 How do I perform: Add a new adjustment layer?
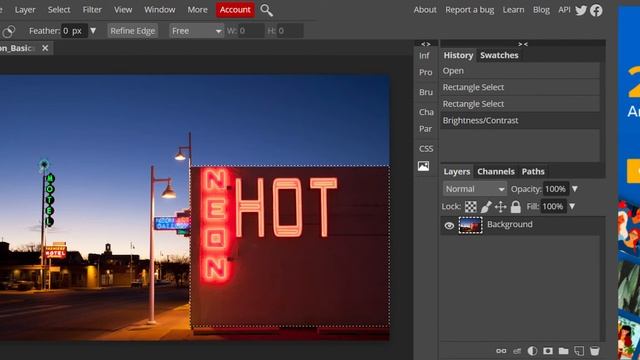point(532,351)
